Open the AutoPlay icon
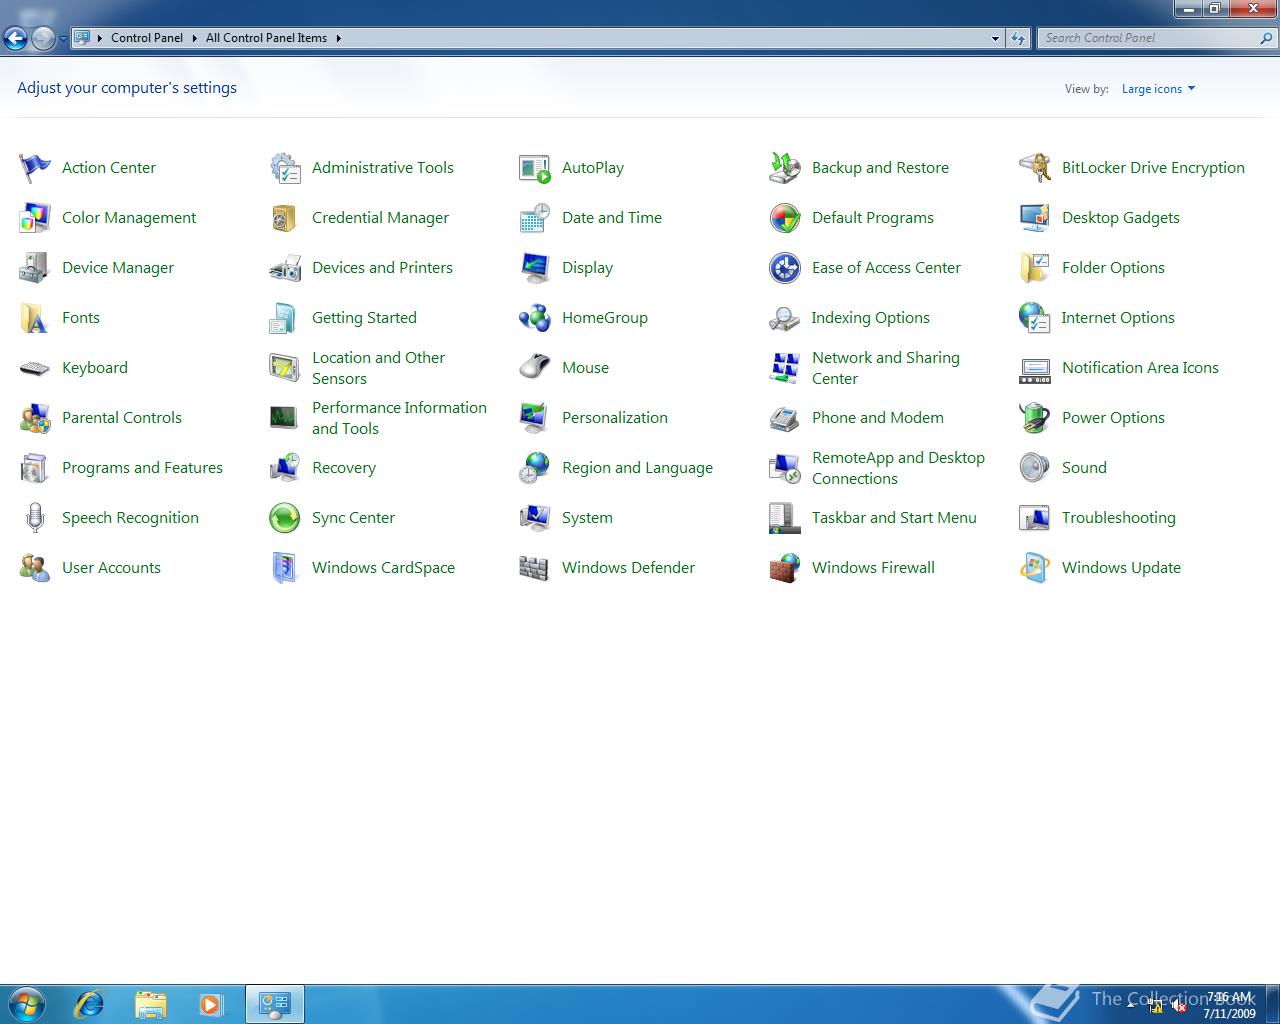Screen dimensions: 1280x1024 535,168
